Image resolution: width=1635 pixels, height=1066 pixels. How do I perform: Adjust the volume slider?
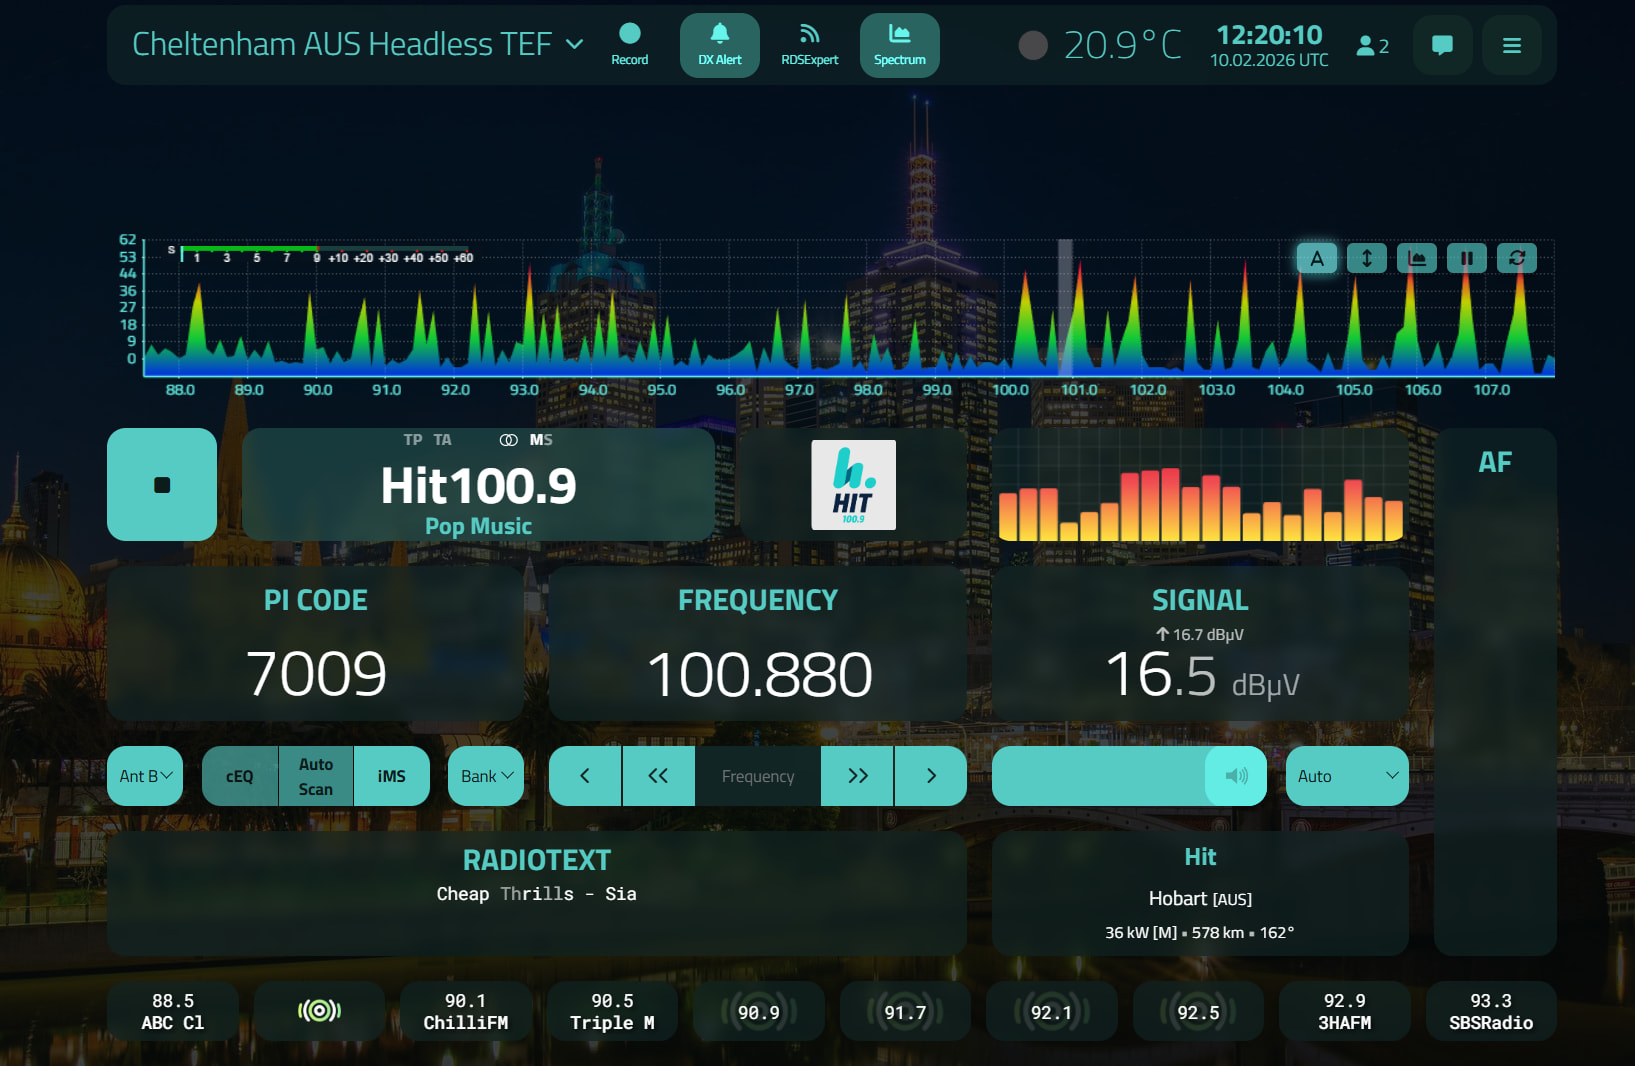coord(1100,776)
